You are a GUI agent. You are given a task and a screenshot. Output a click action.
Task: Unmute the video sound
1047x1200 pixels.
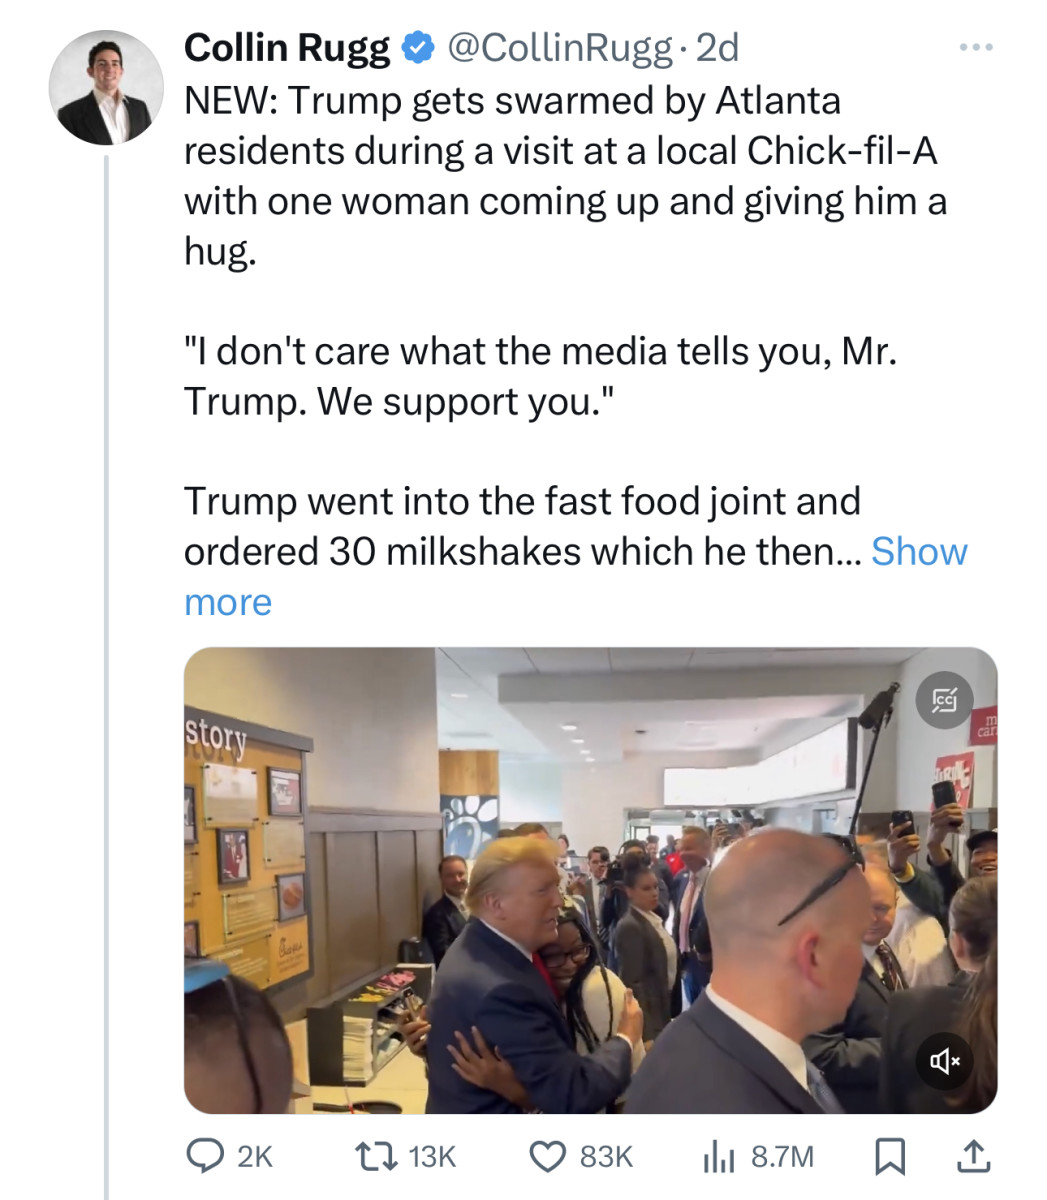(x=944, y=1062)
